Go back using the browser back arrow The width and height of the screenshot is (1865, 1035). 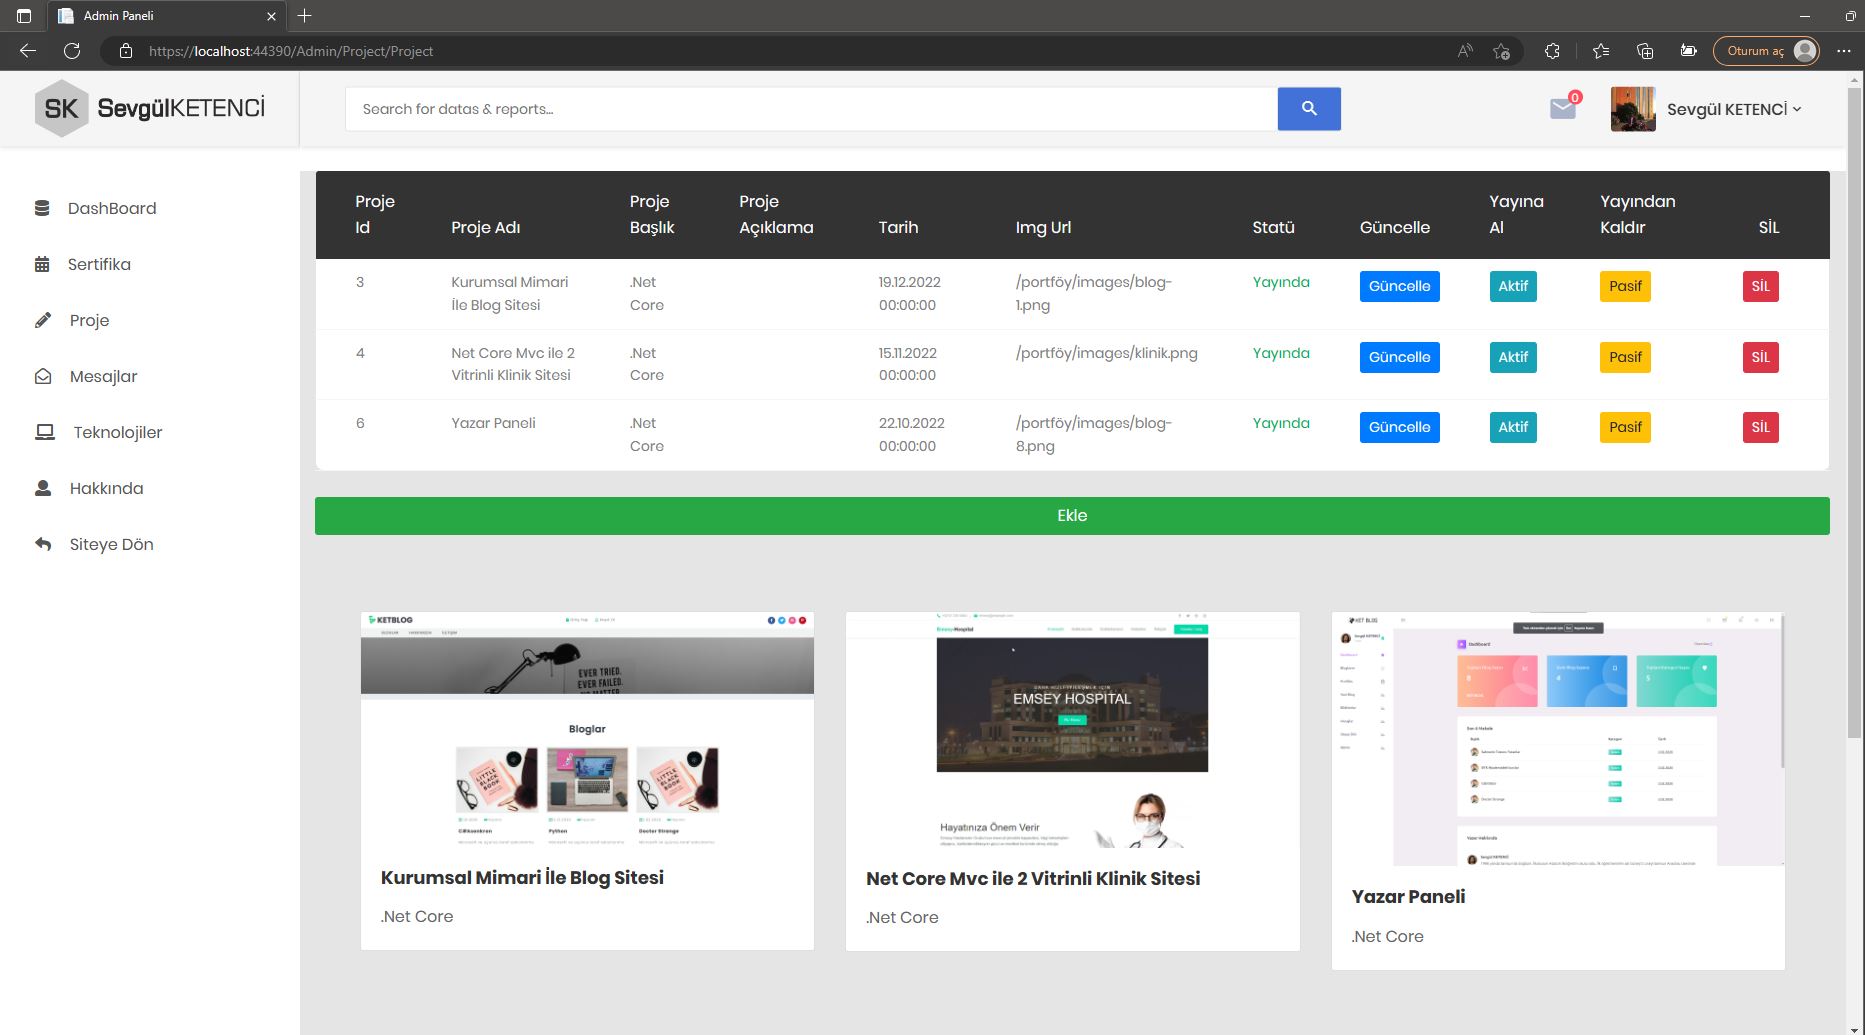(28, 51)
